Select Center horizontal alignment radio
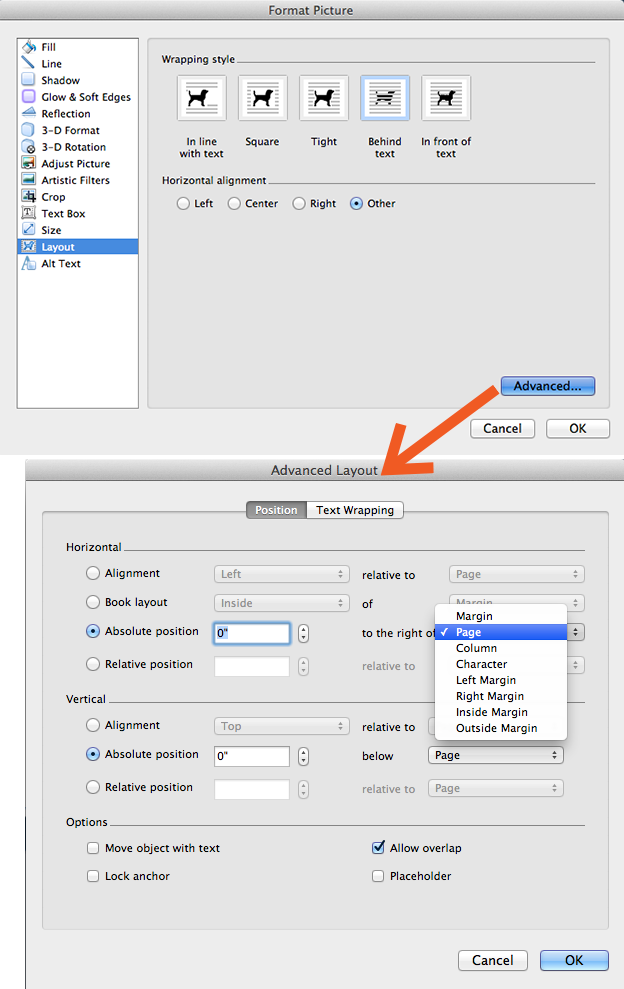Viewport: 624px width, 989px height. tap(235, 203)
